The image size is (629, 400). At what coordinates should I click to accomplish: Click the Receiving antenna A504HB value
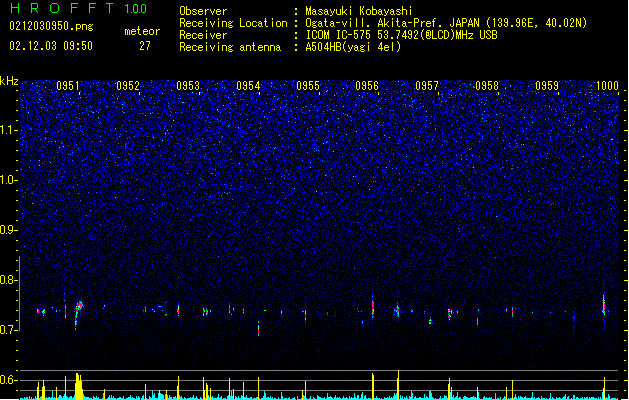353,47
